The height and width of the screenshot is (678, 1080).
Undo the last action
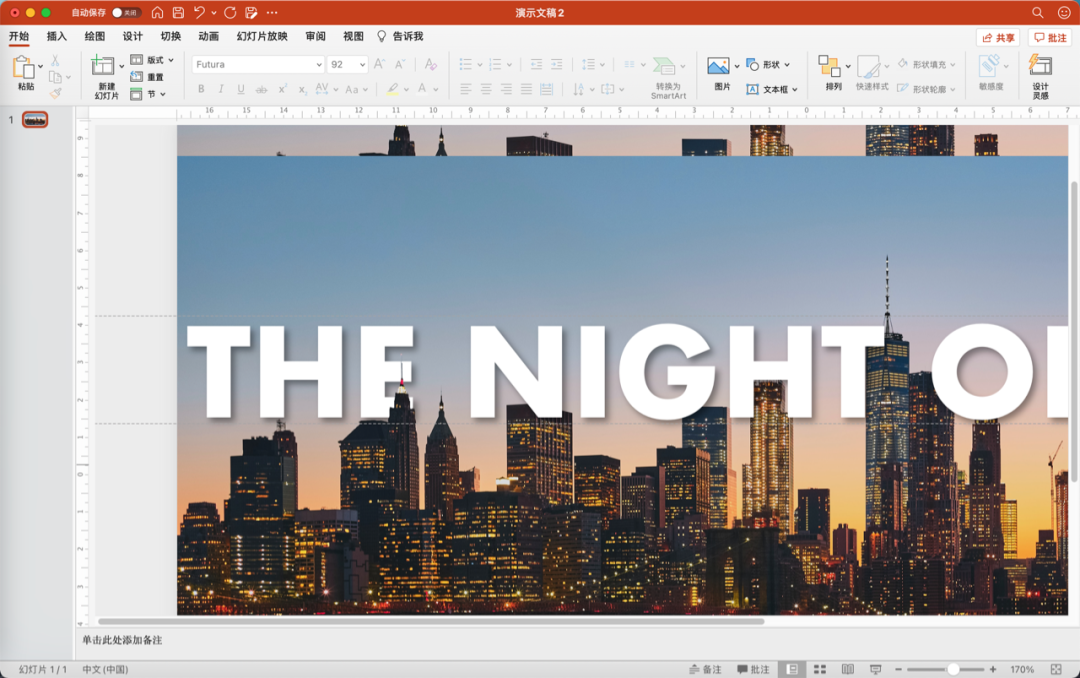click(199, 12)
